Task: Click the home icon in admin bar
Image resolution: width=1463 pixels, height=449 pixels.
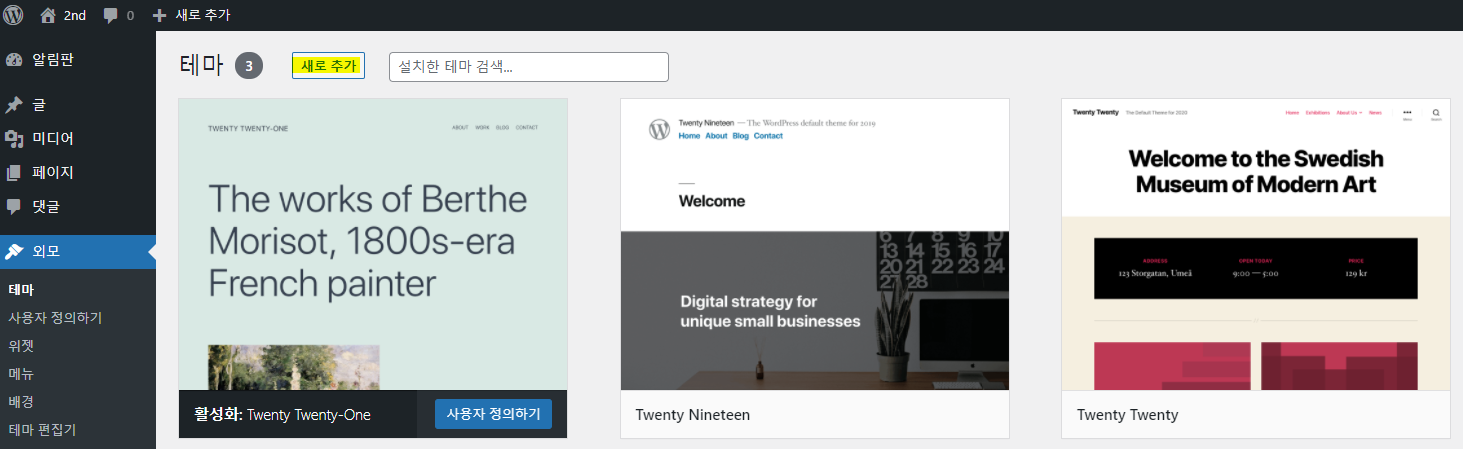Action: (x=48, y=15)
